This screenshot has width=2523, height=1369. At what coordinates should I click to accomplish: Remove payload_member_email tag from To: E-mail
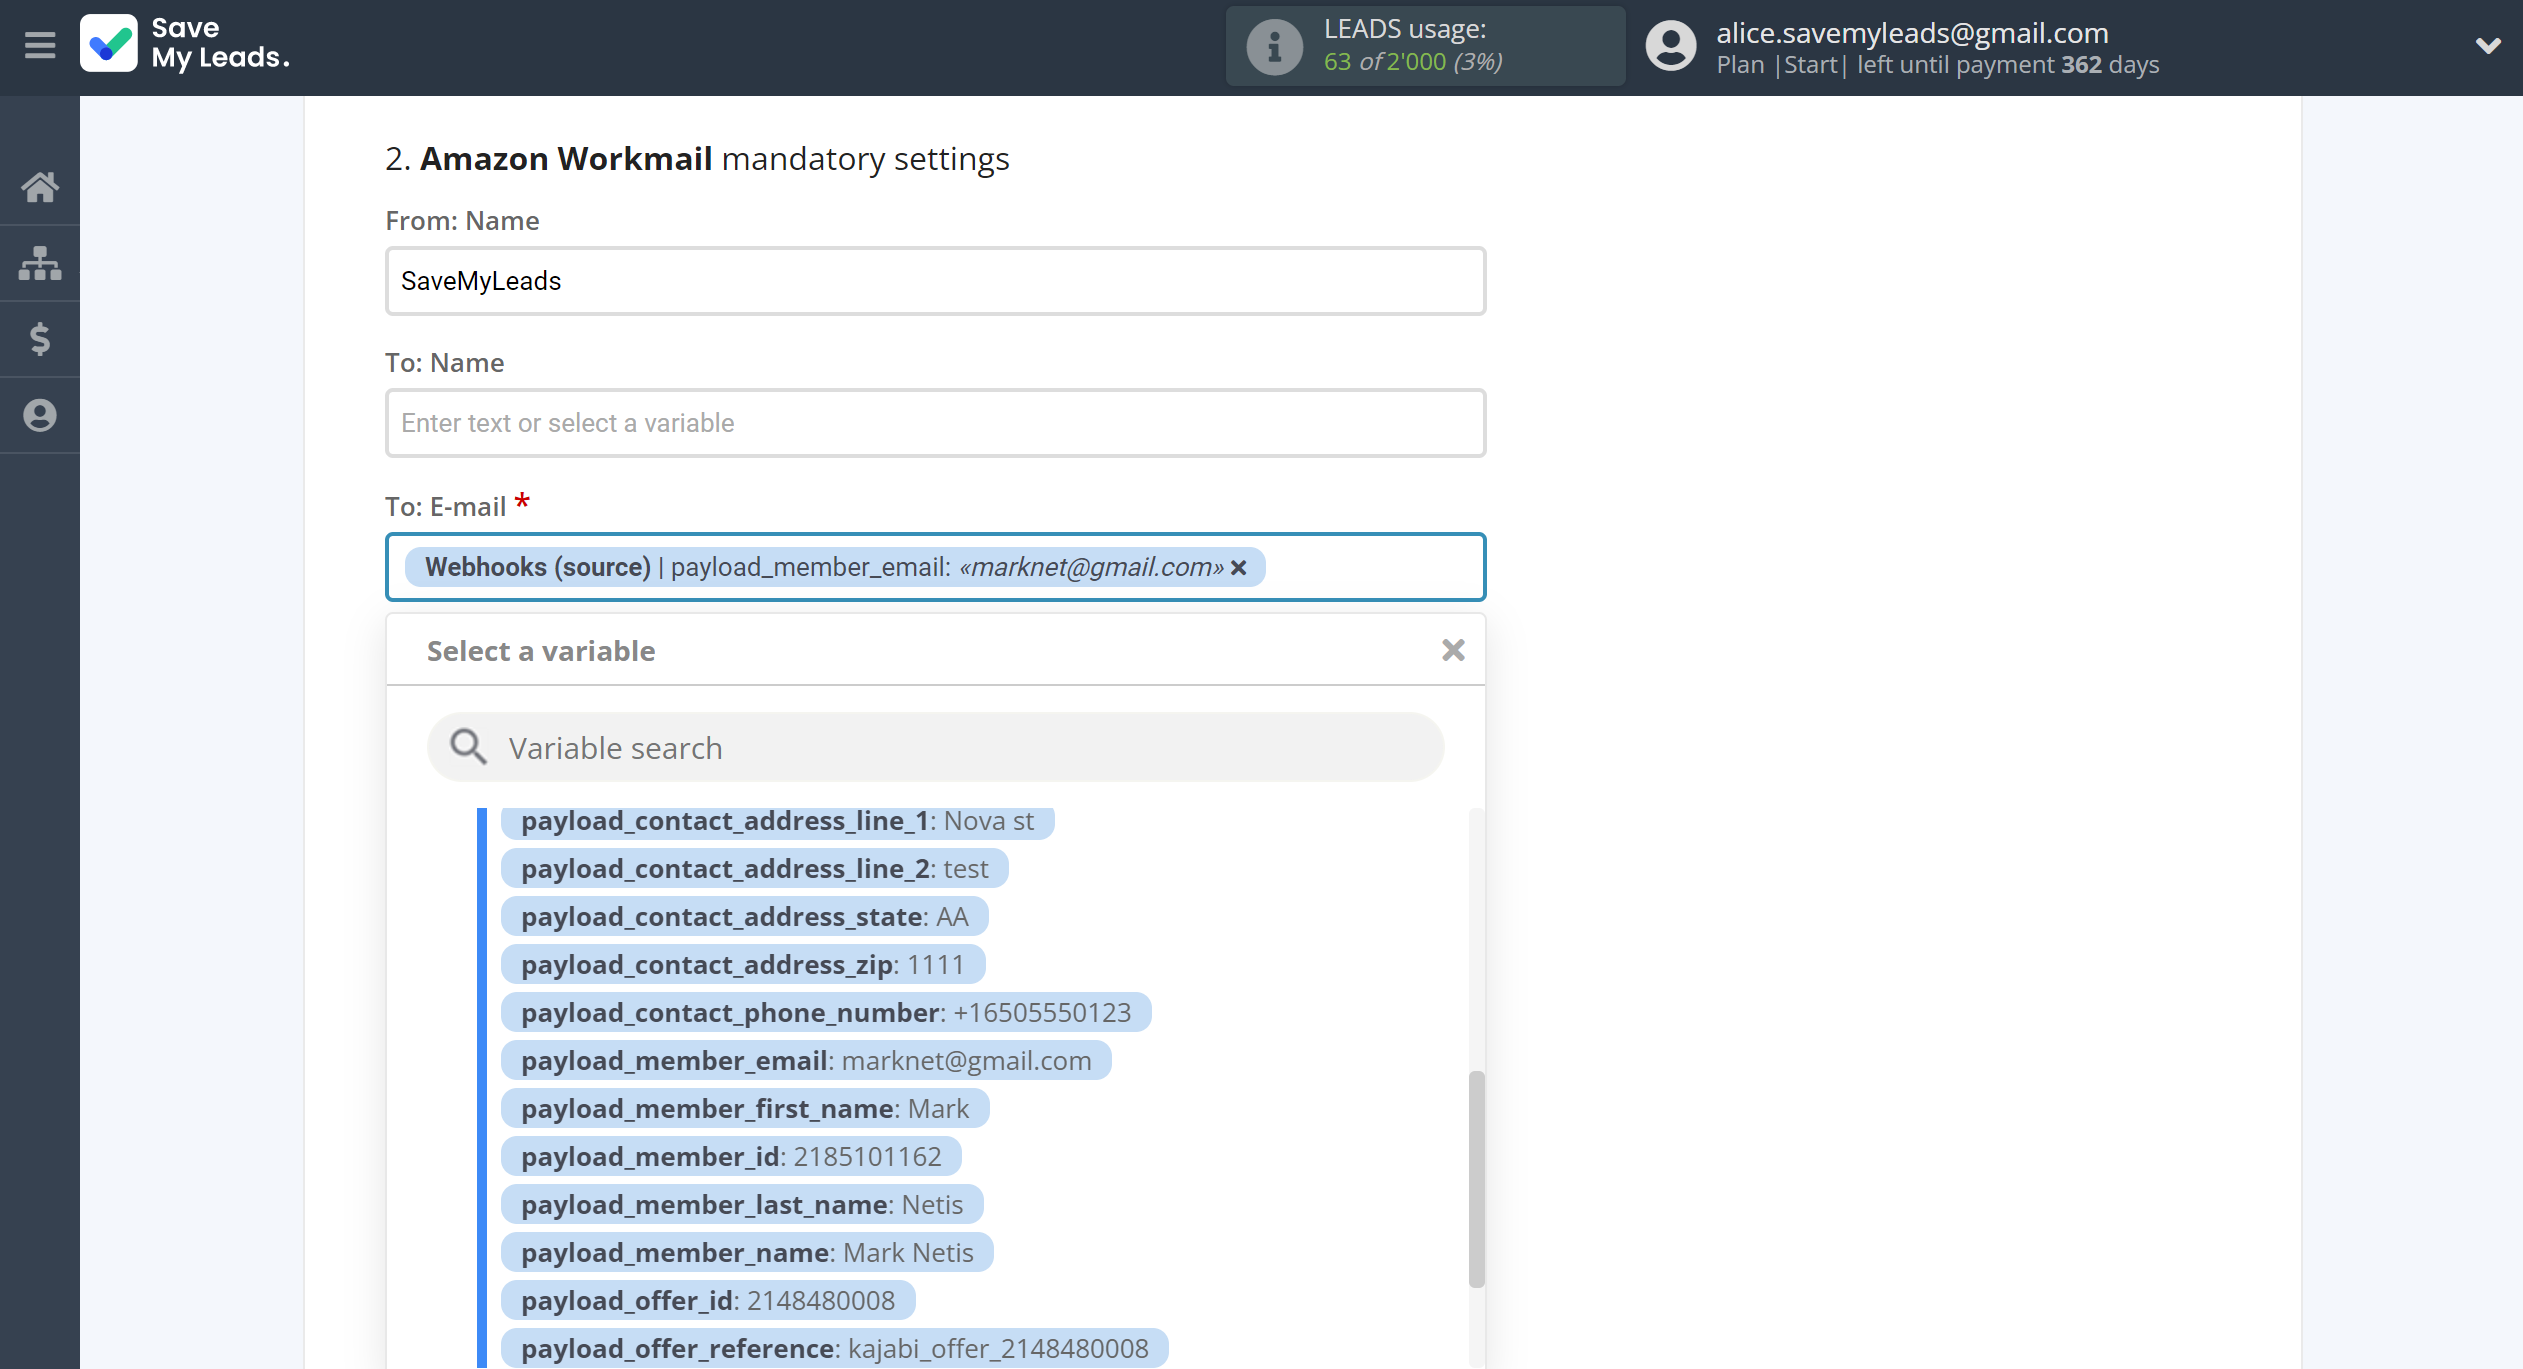pyautogui.click(x=1239, y=568)
